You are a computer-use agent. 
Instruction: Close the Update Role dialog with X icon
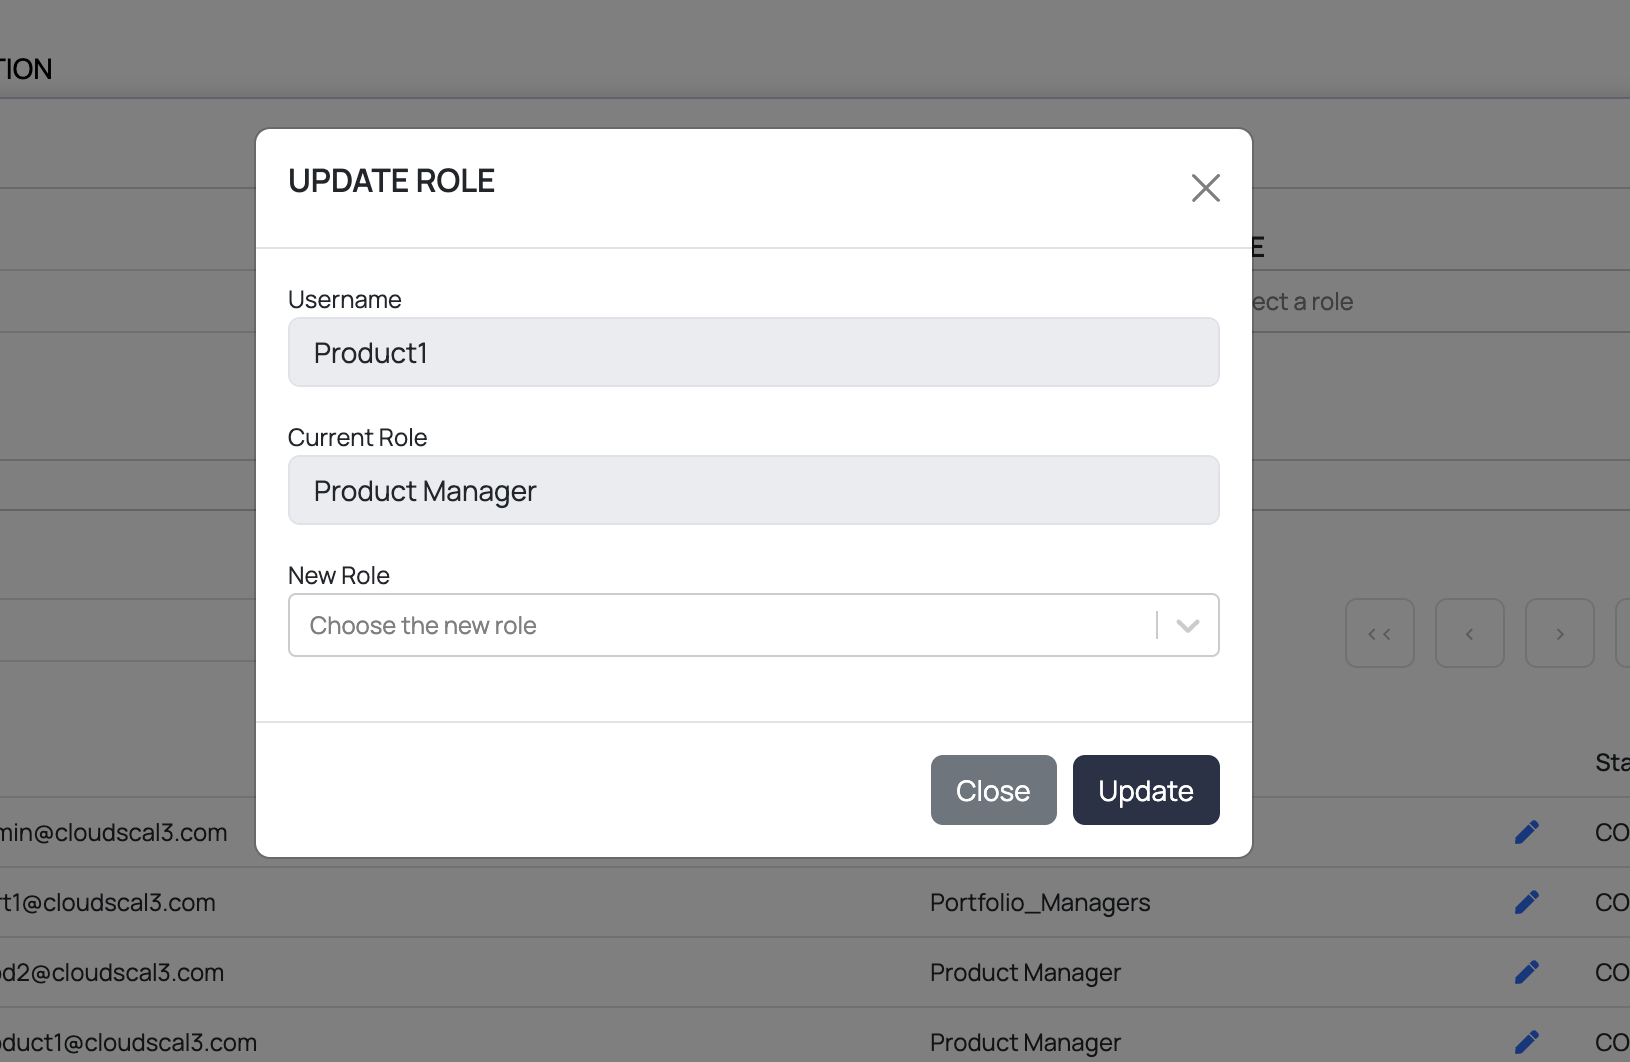[x=1205, y=188]
